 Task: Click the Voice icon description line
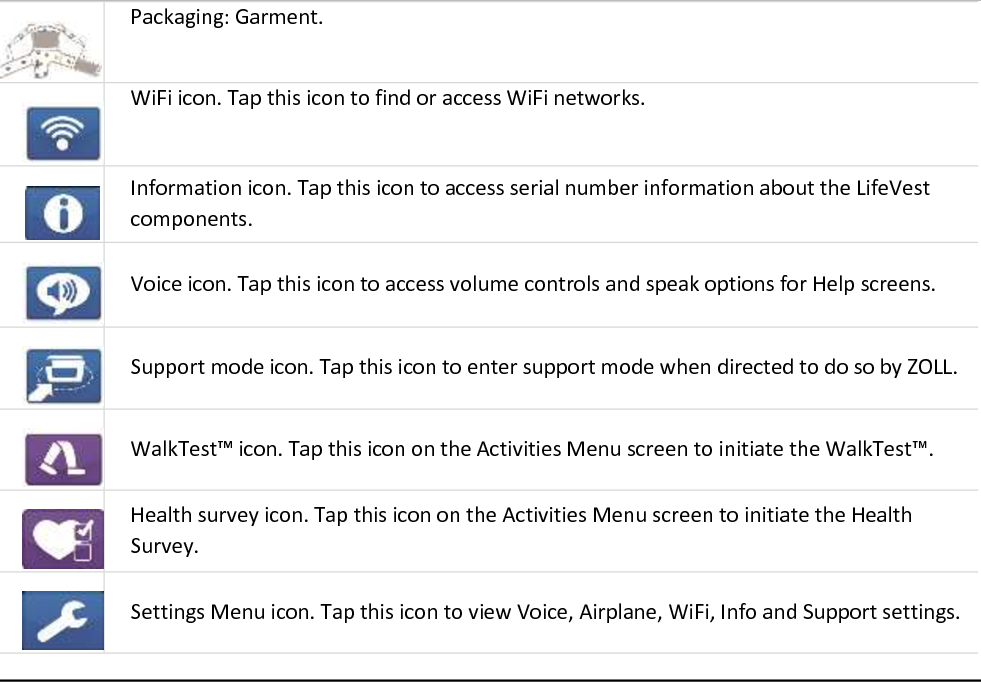pyautogui.click(x=532, y=284)
